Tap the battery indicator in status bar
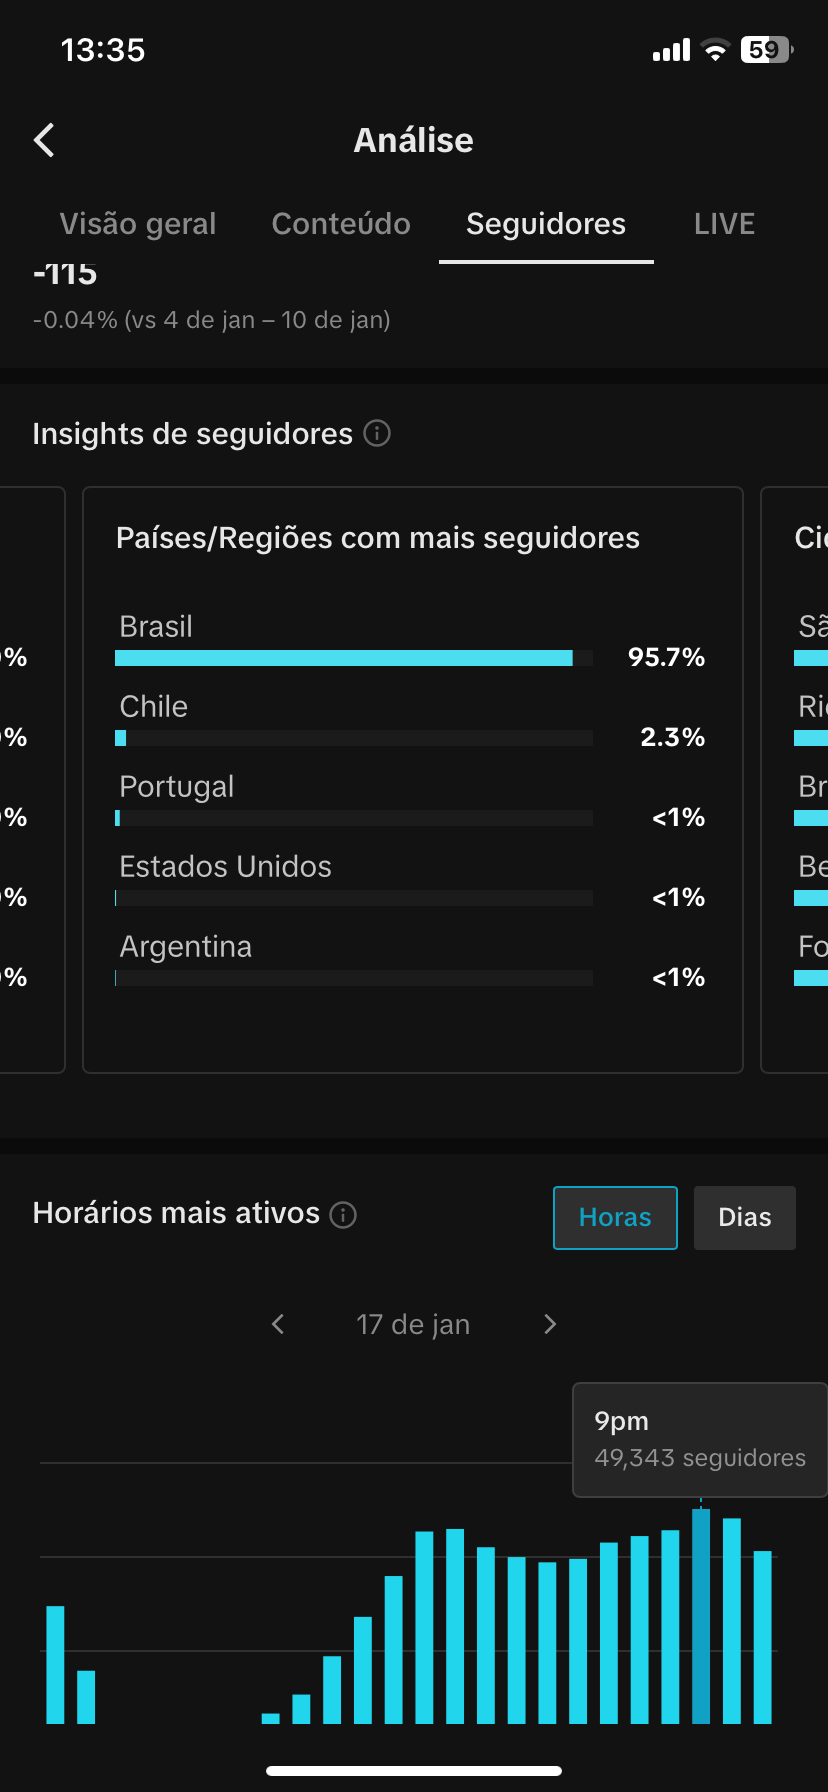 (x=766, y=50)
